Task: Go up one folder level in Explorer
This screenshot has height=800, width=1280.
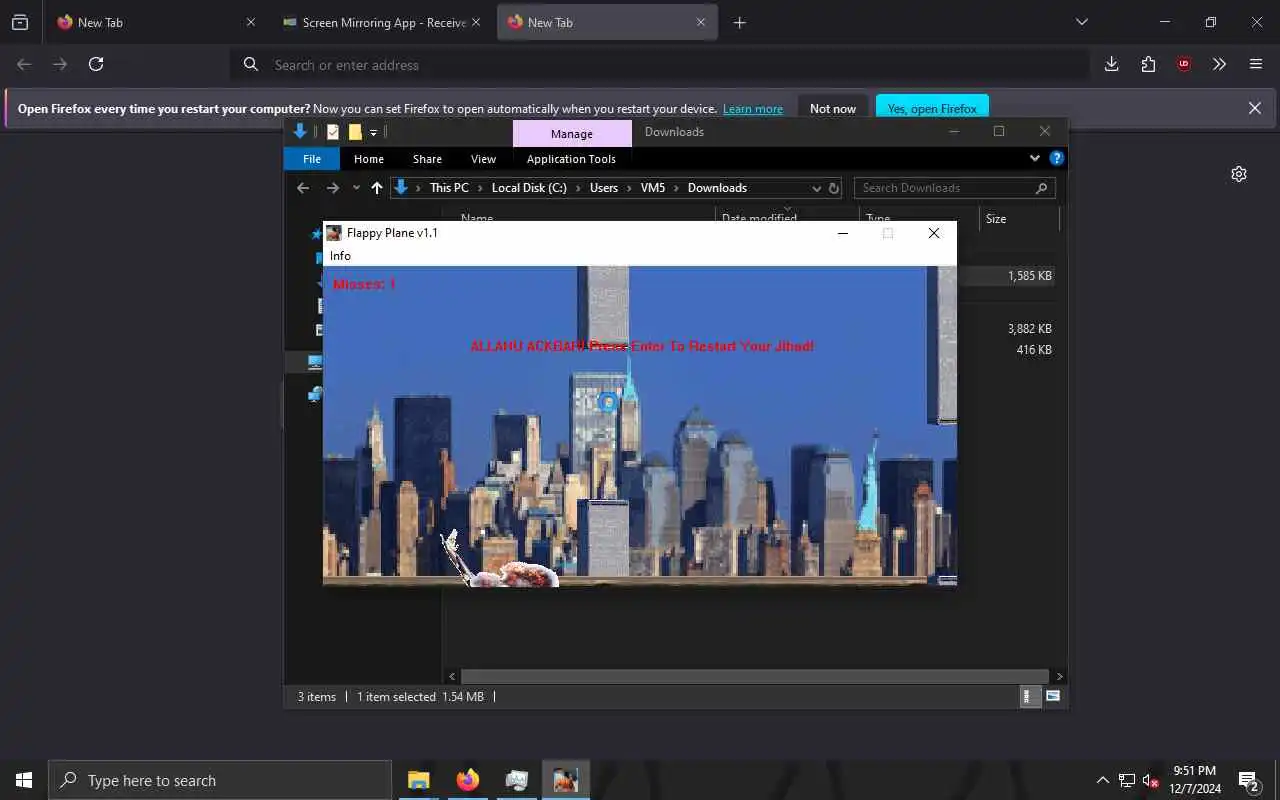Action: 377,188
